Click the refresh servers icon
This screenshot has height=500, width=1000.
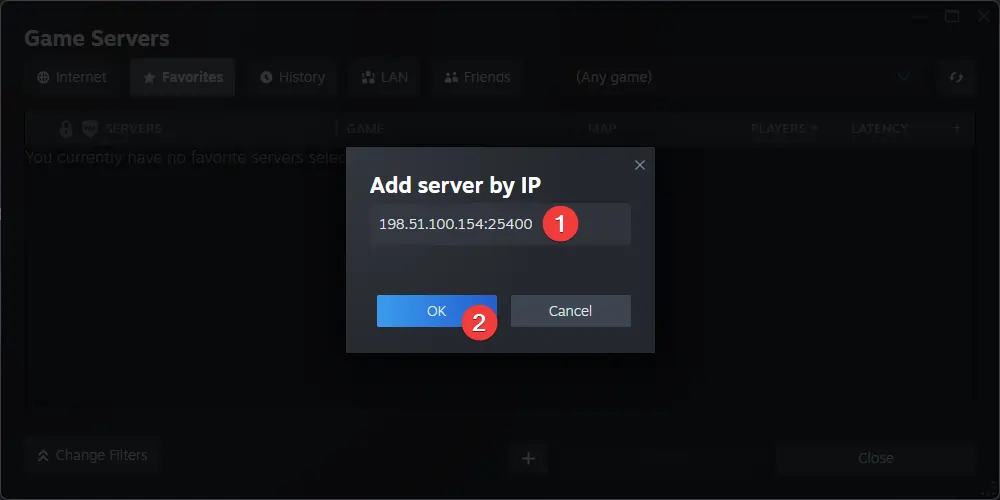coord(956,77)
